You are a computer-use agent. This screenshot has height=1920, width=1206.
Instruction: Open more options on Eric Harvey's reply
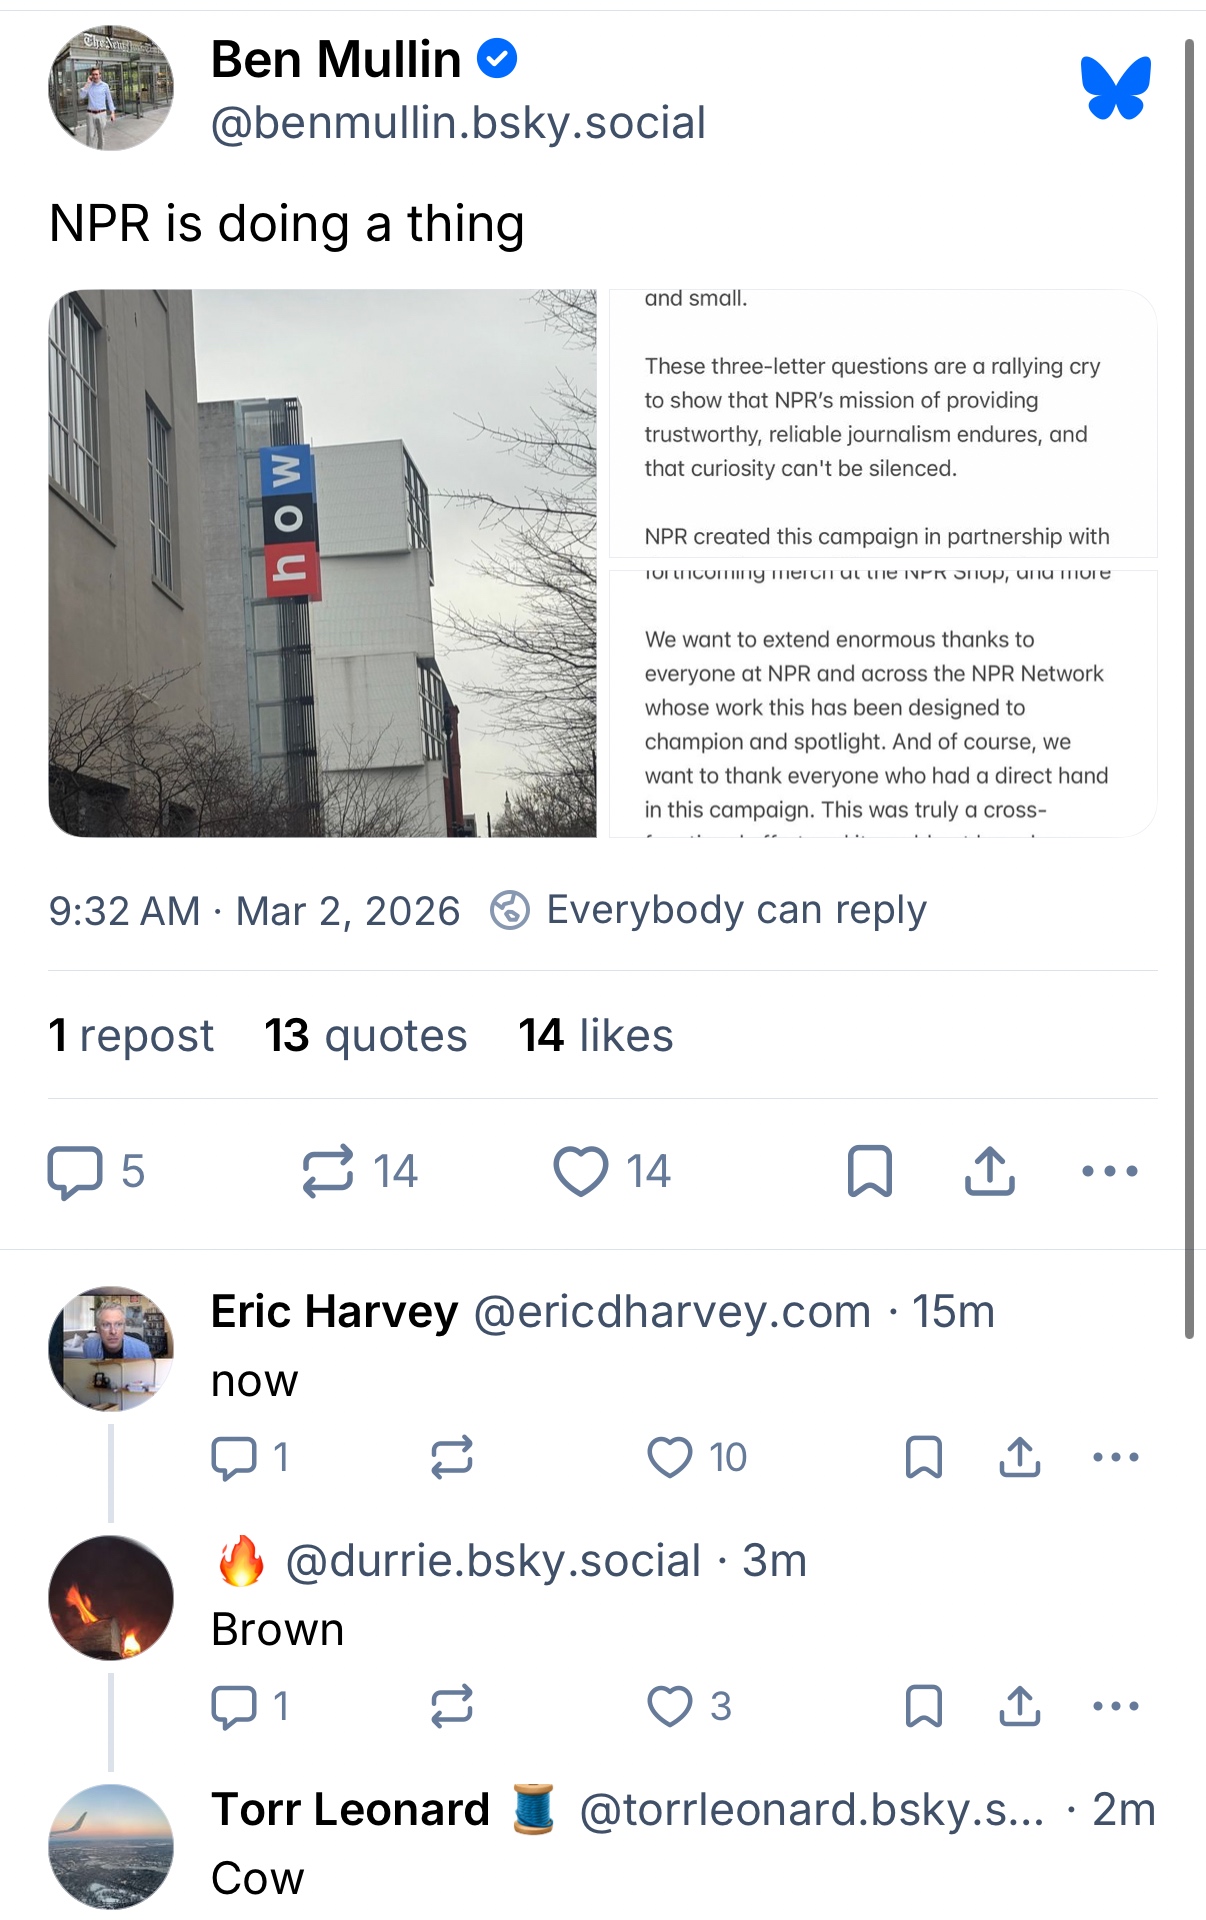[x=1116, y=1457]
